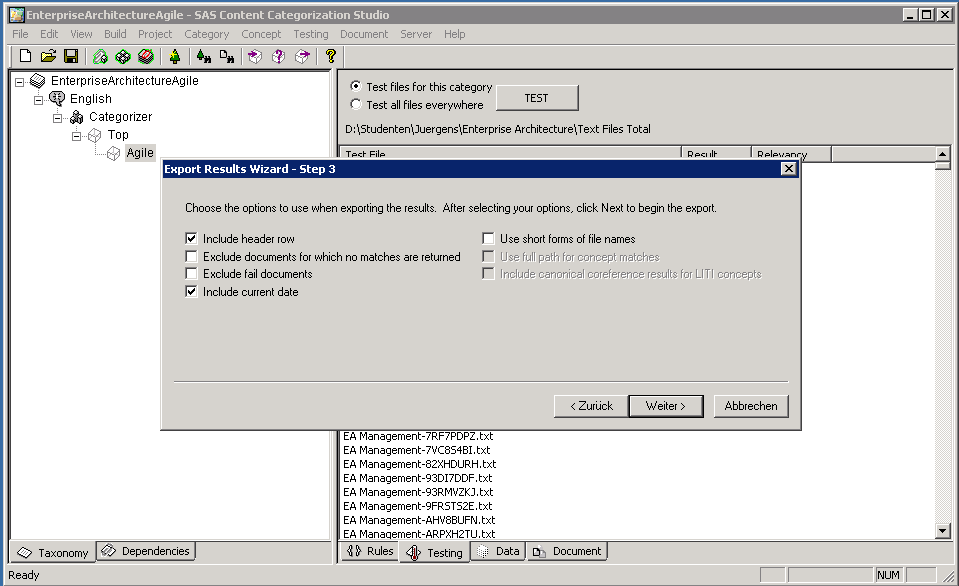This screenshot has width=959, height=586.
Task: Open the Document tab
Action: (567, 551)
